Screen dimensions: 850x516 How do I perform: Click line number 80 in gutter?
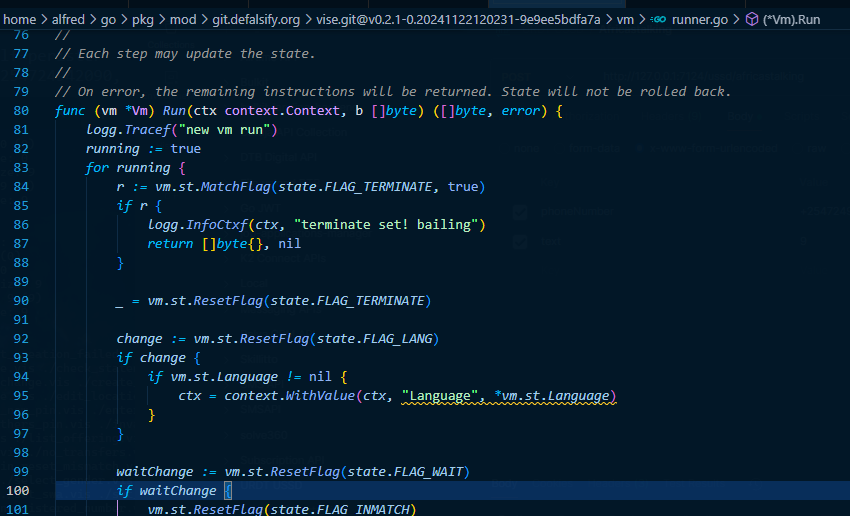[20, 110]
